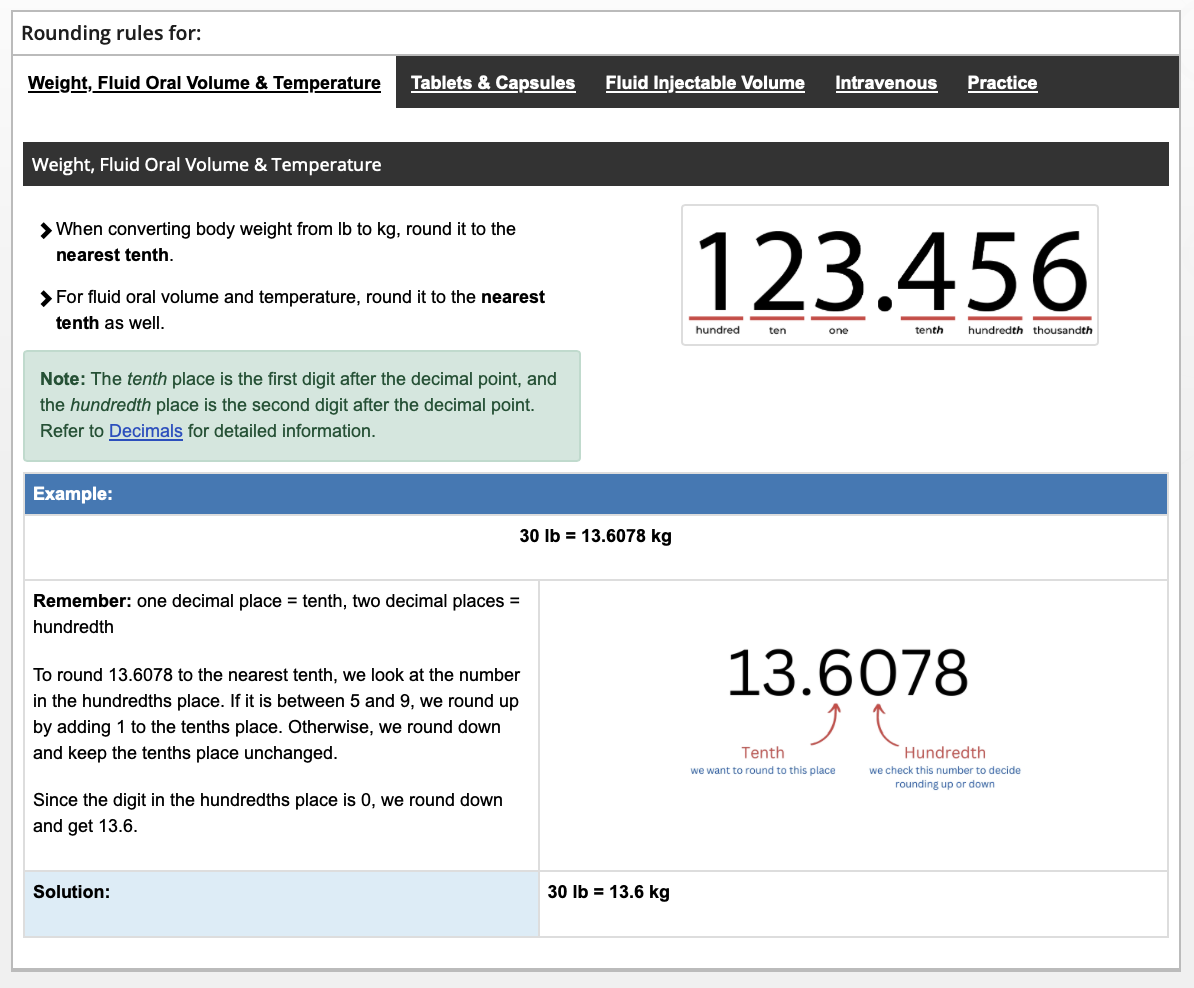
Task: Click the bold 30 lb = 13.6078 kg example
Action: 596,536
